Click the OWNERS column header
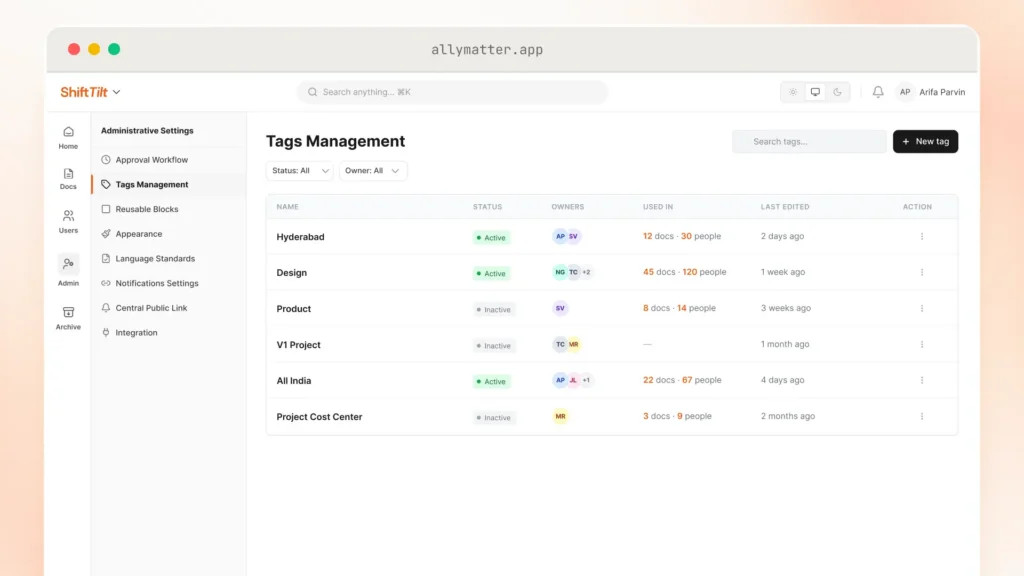Image resolution: width=1024 pixels, height=576 pixels. click(568, 207)
